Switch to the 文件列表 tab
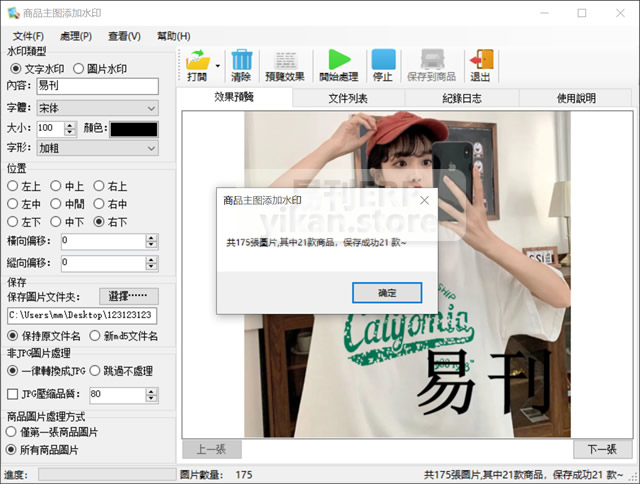 pos(348,98)
